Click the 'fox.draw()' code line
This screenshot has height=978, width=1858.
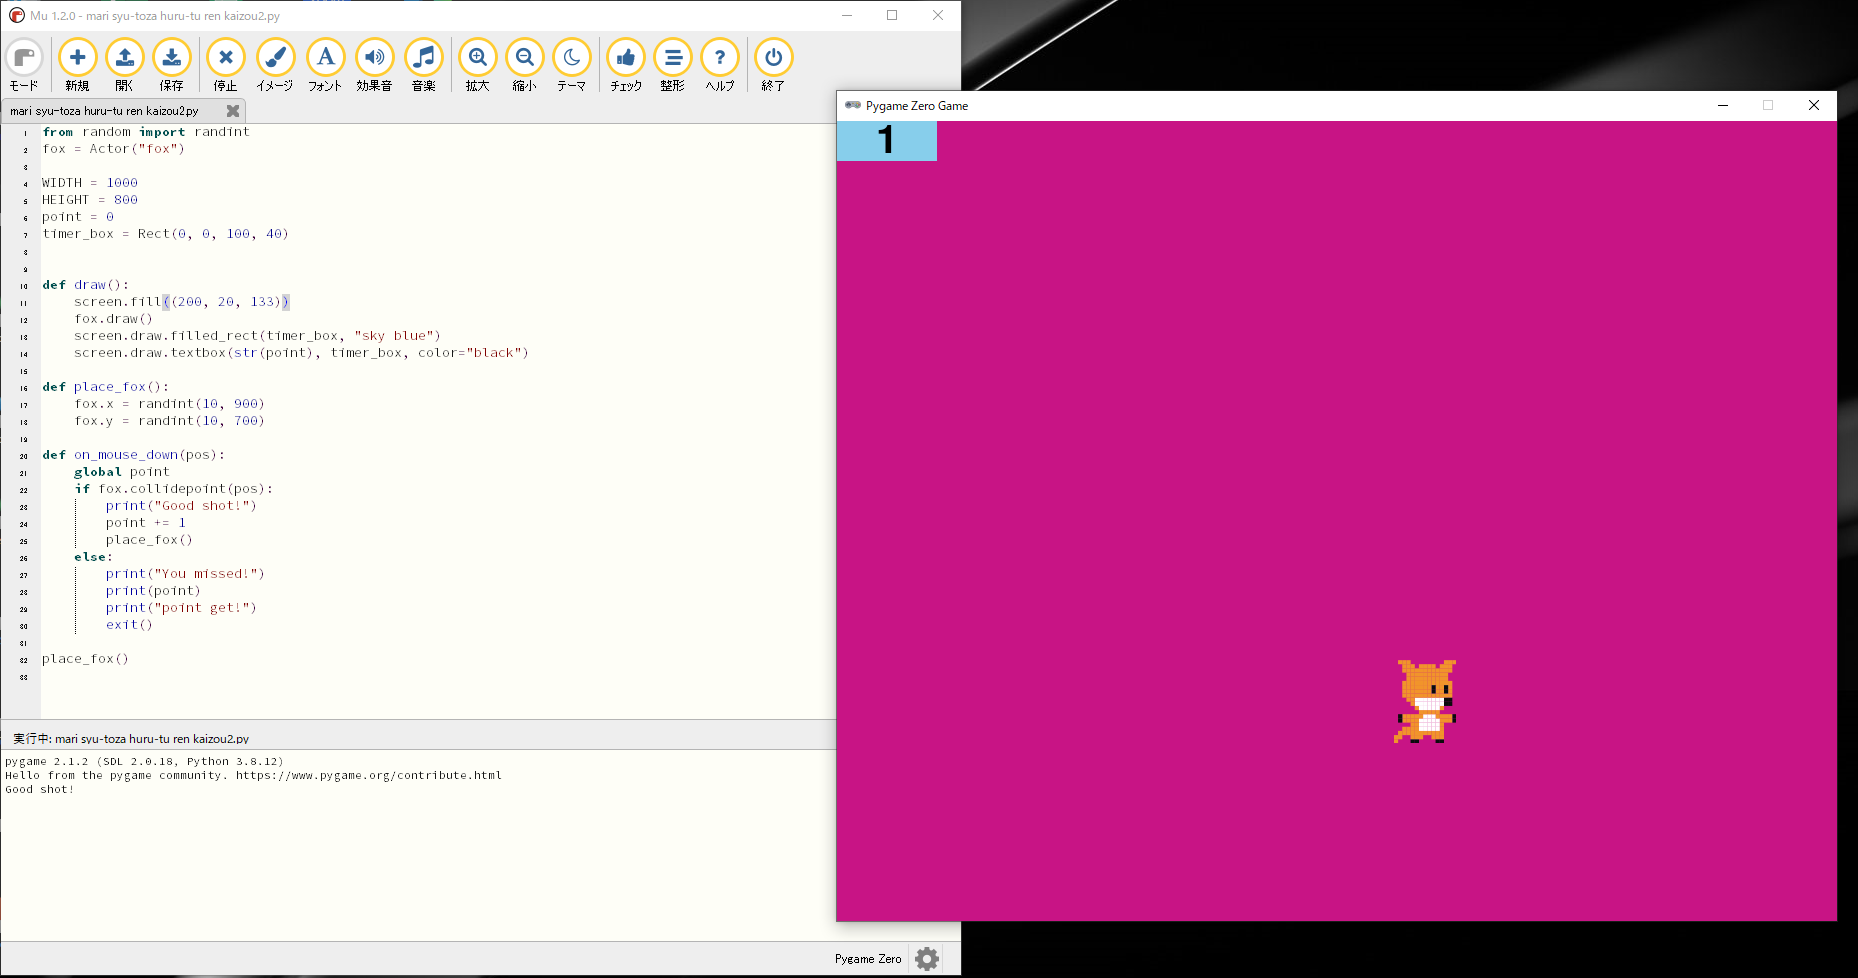pos(113,319)
